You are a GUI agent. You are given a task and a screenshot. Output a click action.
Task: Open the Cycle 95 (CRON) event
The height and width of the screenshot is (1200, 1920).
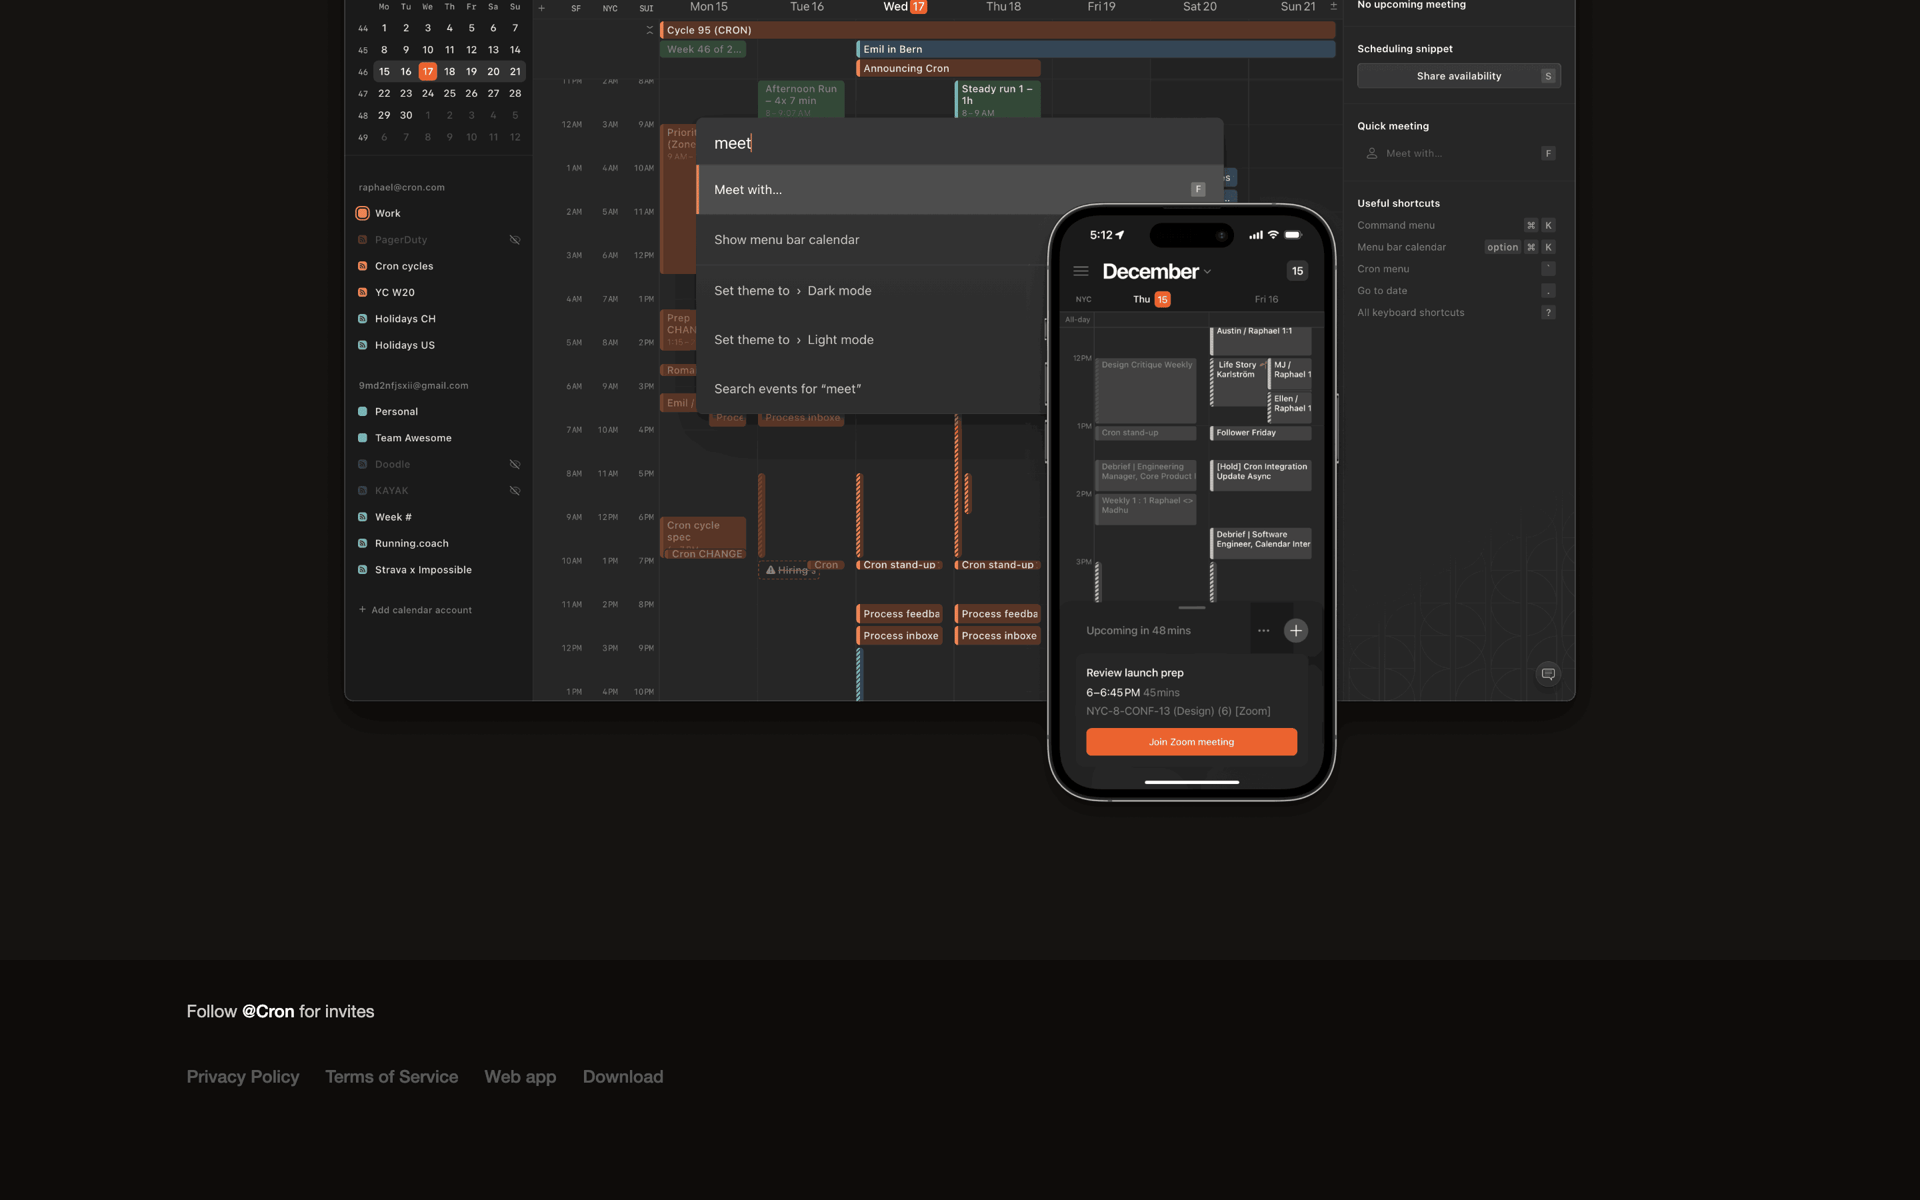(x=997, y=30)
